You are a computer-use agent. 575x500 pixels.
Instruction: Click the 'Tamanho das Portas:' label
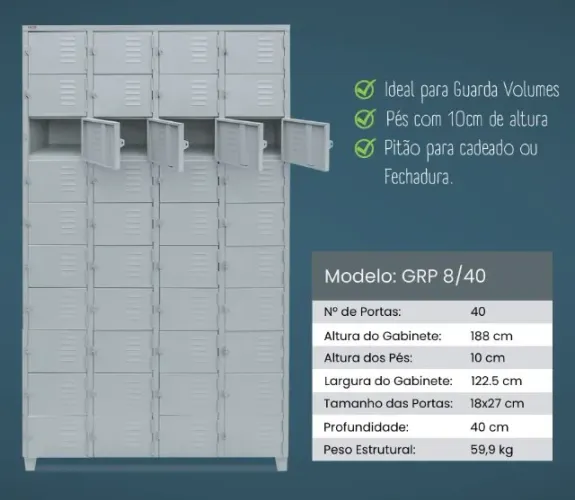click(388, 404)
